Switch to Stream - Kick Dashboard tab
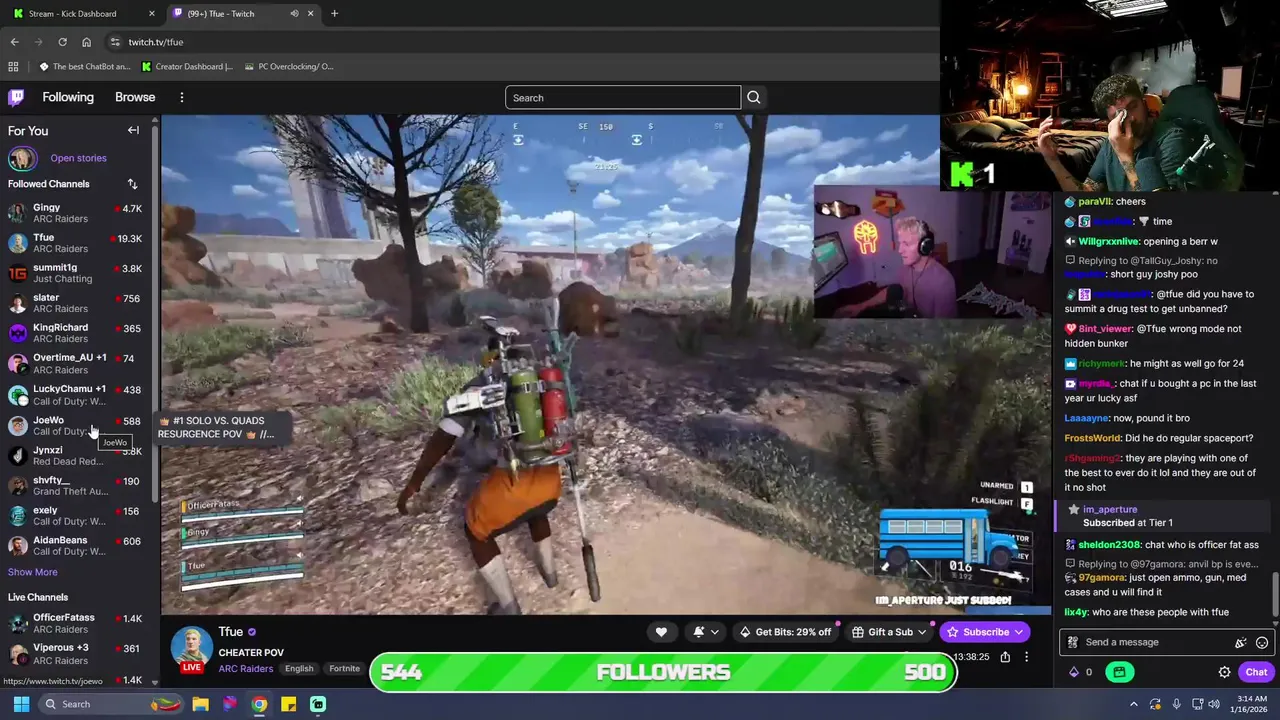Screen dimensions: 1280x720 pyautogui.click(x=82, y=13)
